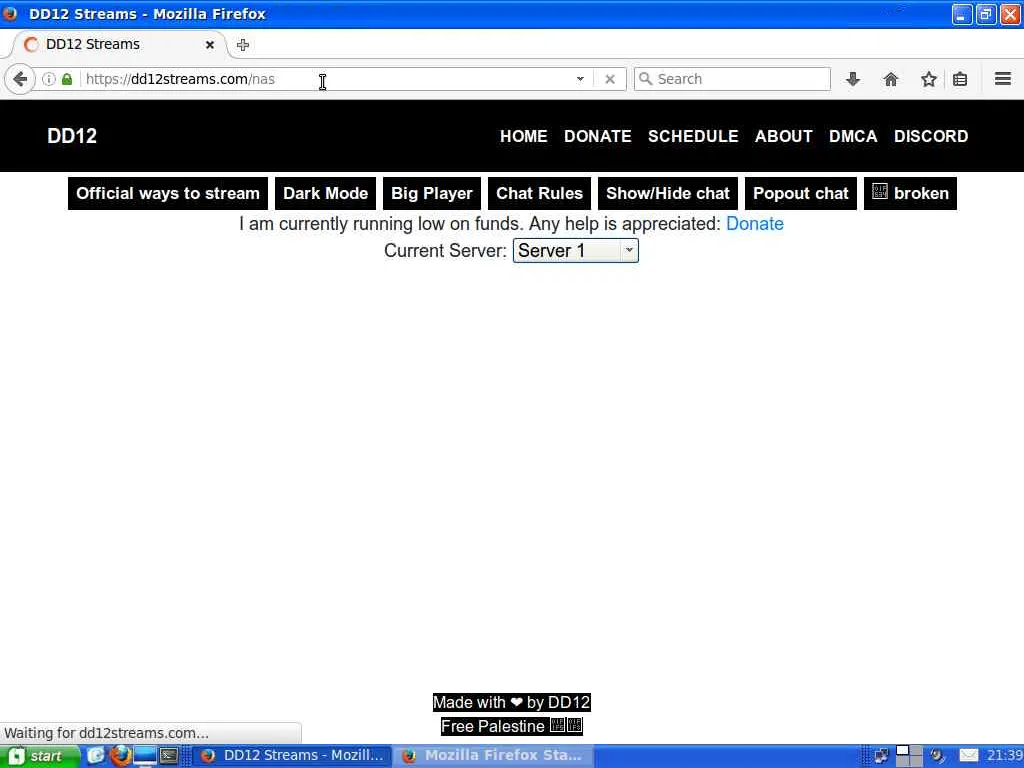Open the Firefox hamburger menu
The image size is (1024, 768).
(1003, 79)
